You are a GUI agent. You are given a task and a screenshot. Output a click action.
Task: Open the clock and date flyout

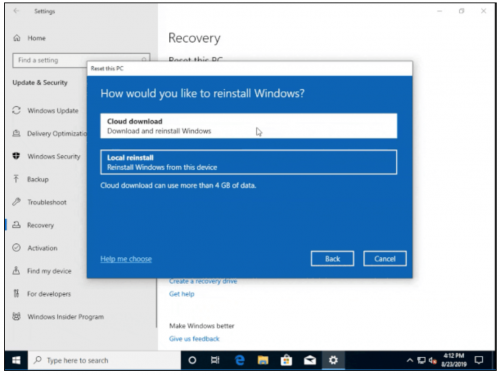click(x=453, y=360)
